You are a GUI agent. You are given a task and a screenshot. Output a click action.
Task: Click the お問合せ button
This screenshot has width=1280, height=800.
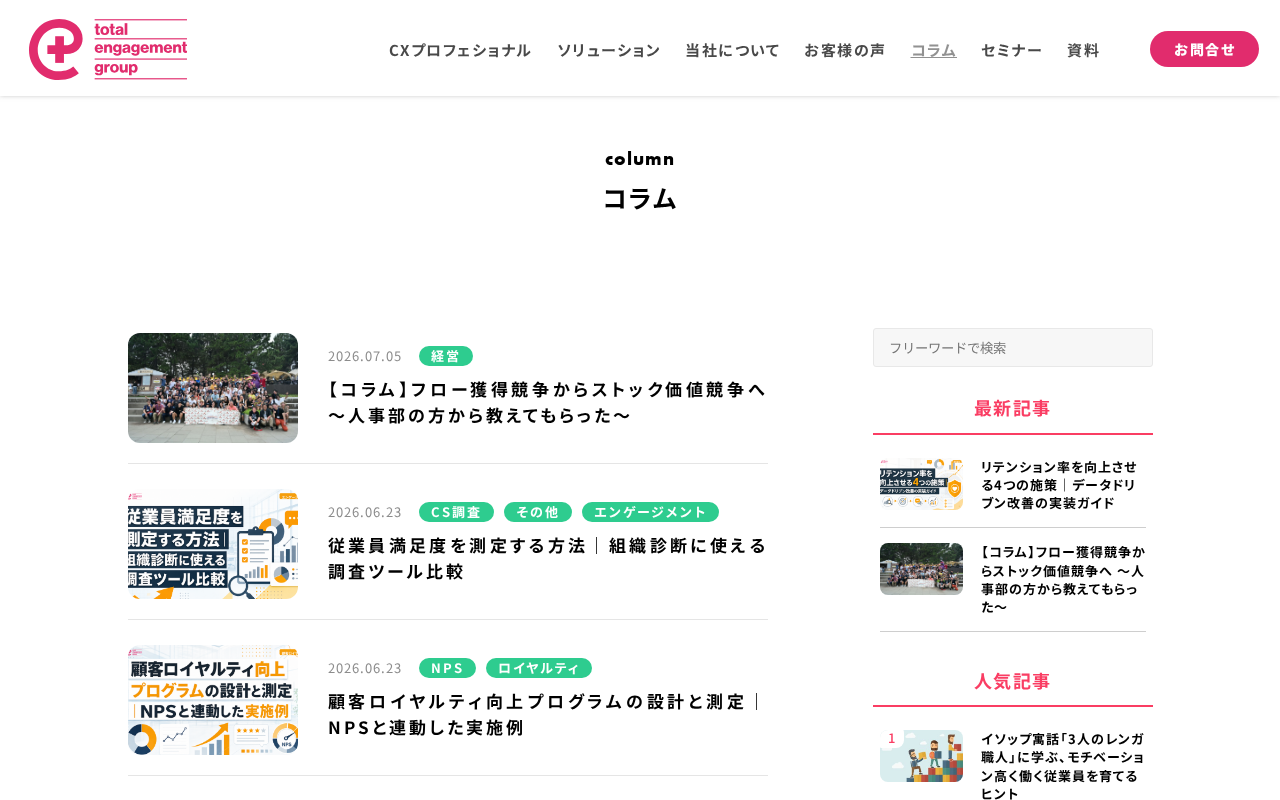pos(1204,49)
